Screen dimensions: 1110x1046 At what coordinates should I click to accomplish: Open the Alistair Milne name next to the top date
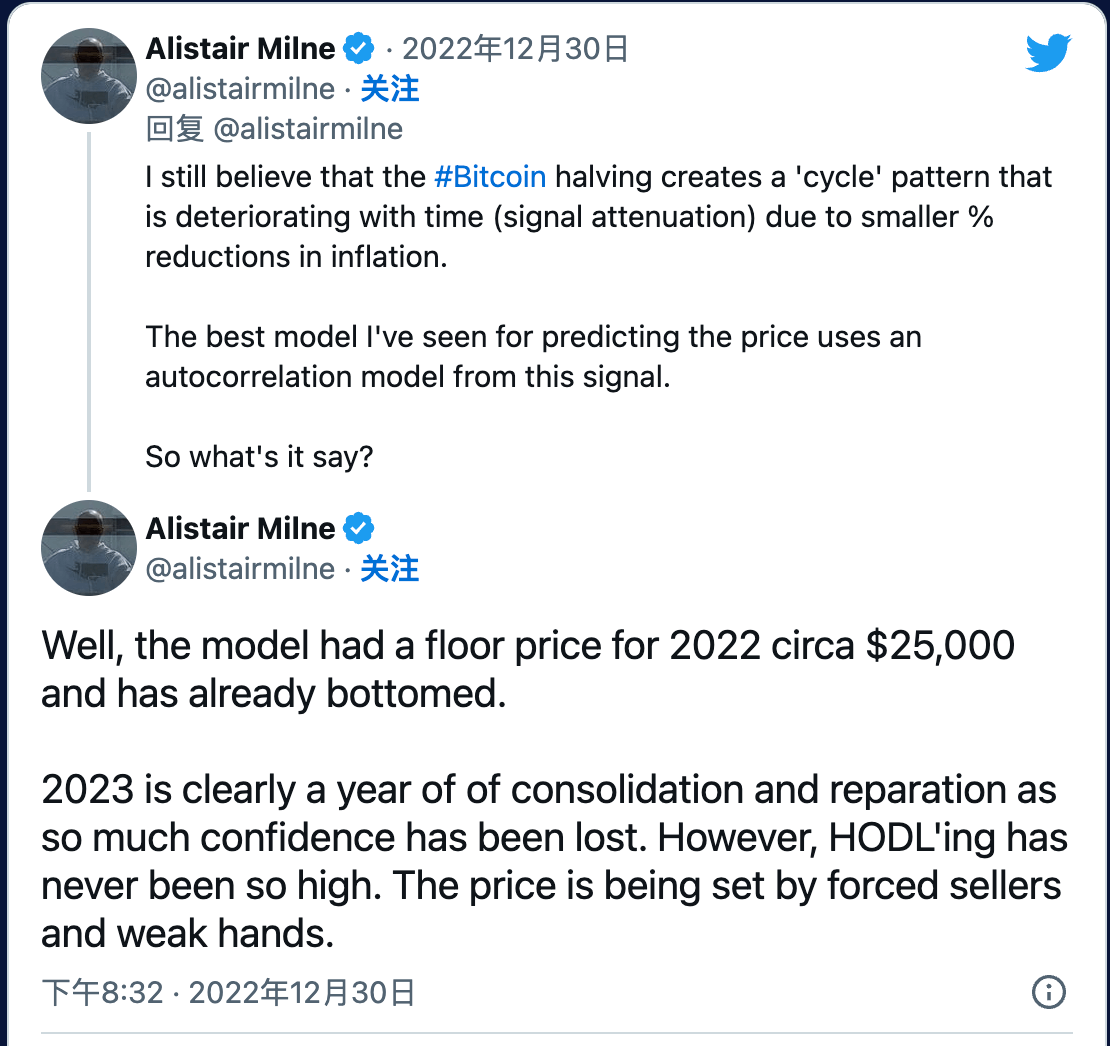click(x=241, y=49)
